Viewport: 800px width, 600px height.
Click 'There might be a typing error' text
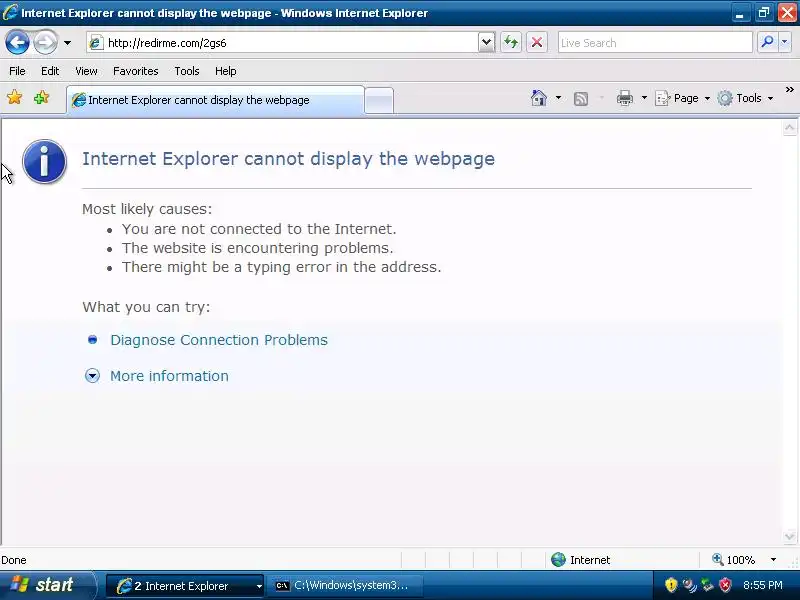click(281, 267)
